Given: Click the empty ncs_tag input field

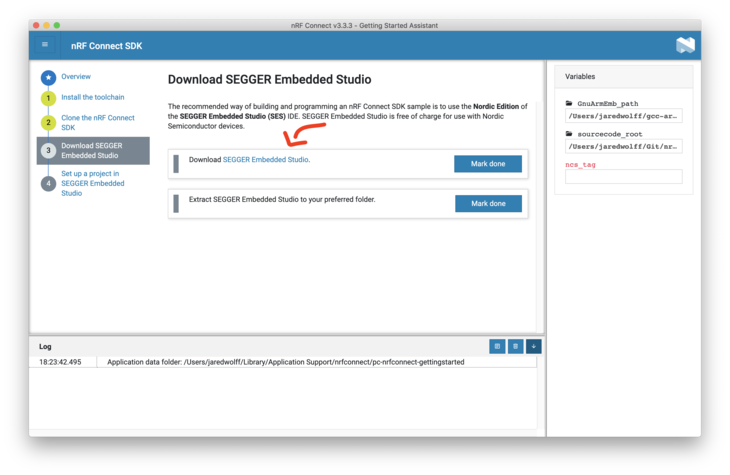Looking at the screenshot, I should click(623, 177).
